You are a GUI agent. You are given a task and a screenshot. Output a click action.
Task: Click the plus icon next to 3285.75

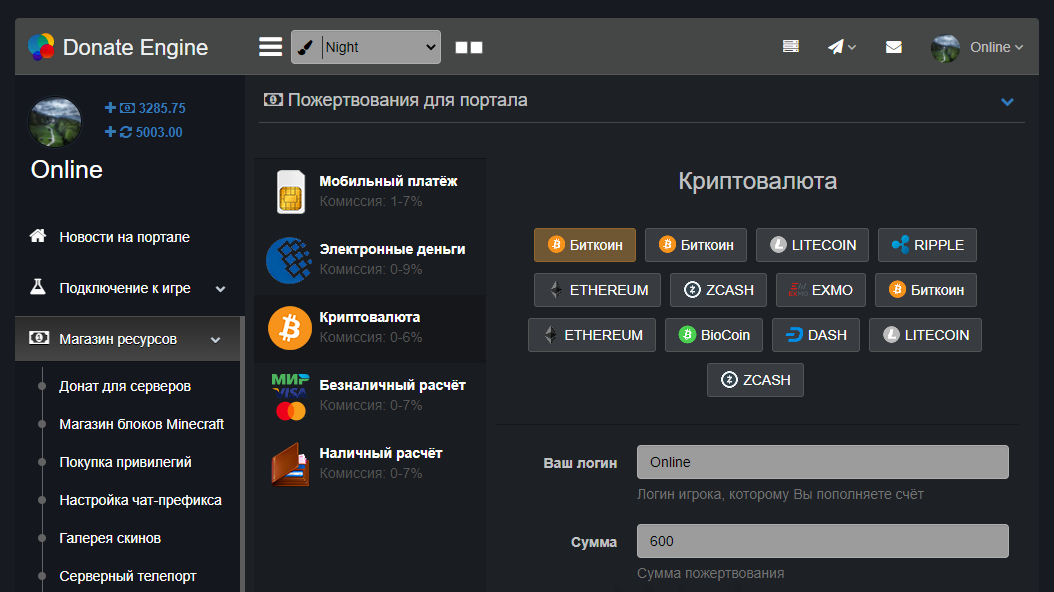[110, 108]
